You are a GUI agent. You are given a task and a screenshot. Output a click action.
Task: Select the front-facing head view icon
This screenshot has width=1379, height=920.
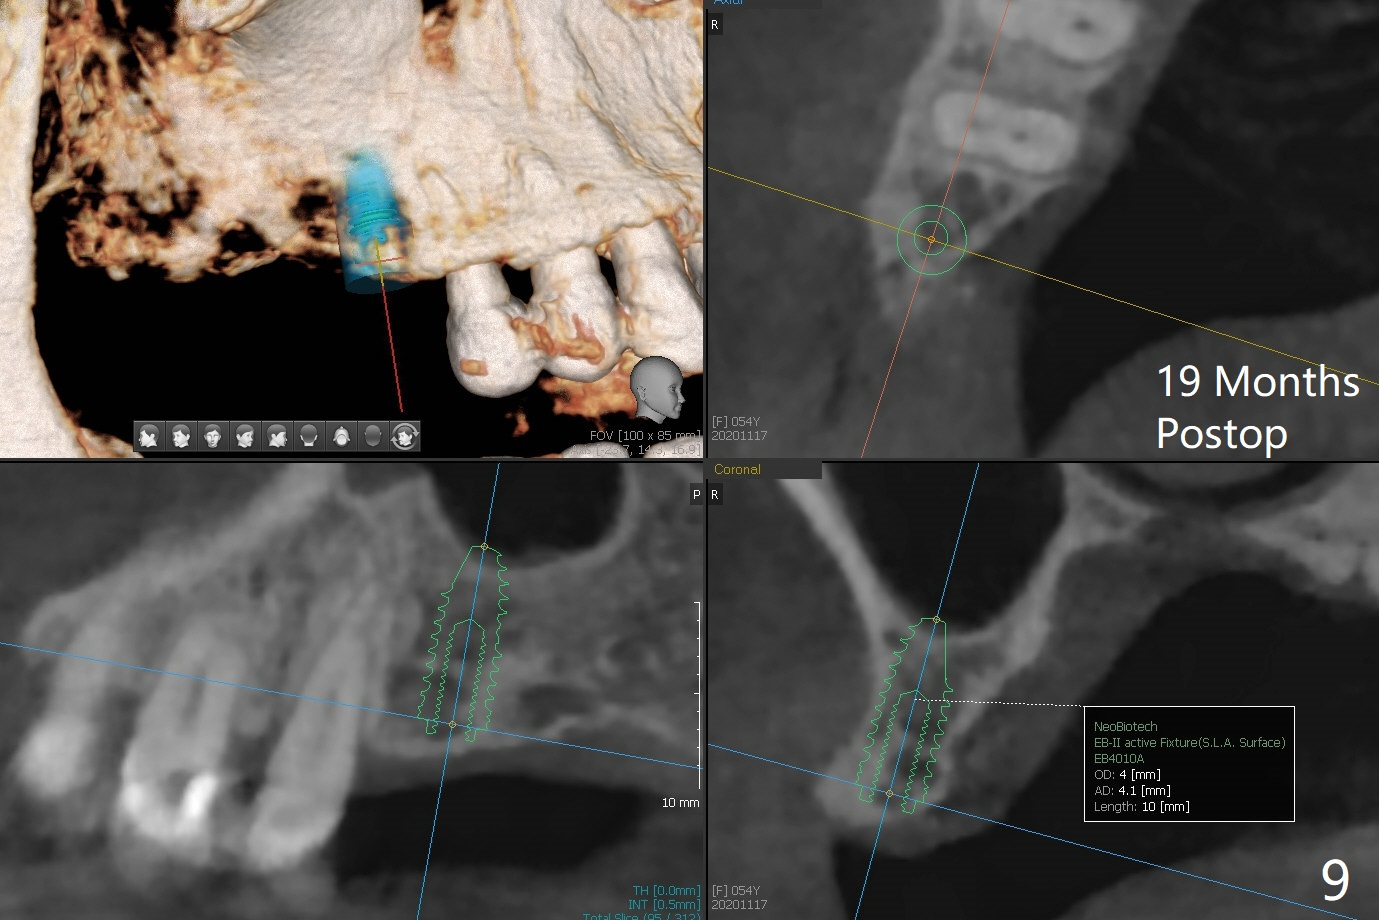tap(213, 436)
